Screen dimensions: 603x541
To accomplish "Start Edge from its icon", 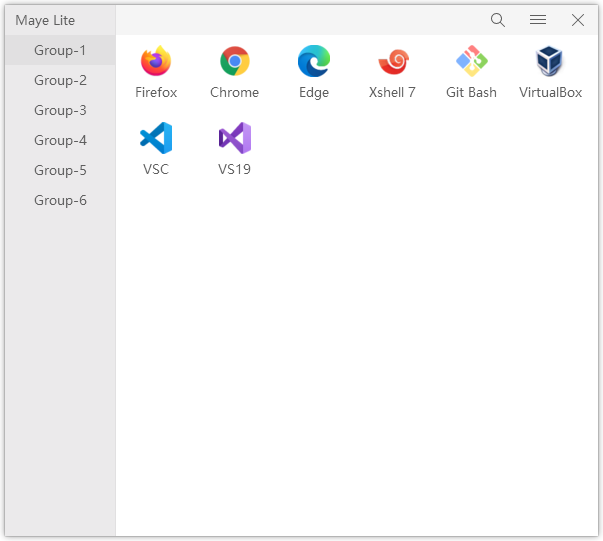I will tap(314, 62).
